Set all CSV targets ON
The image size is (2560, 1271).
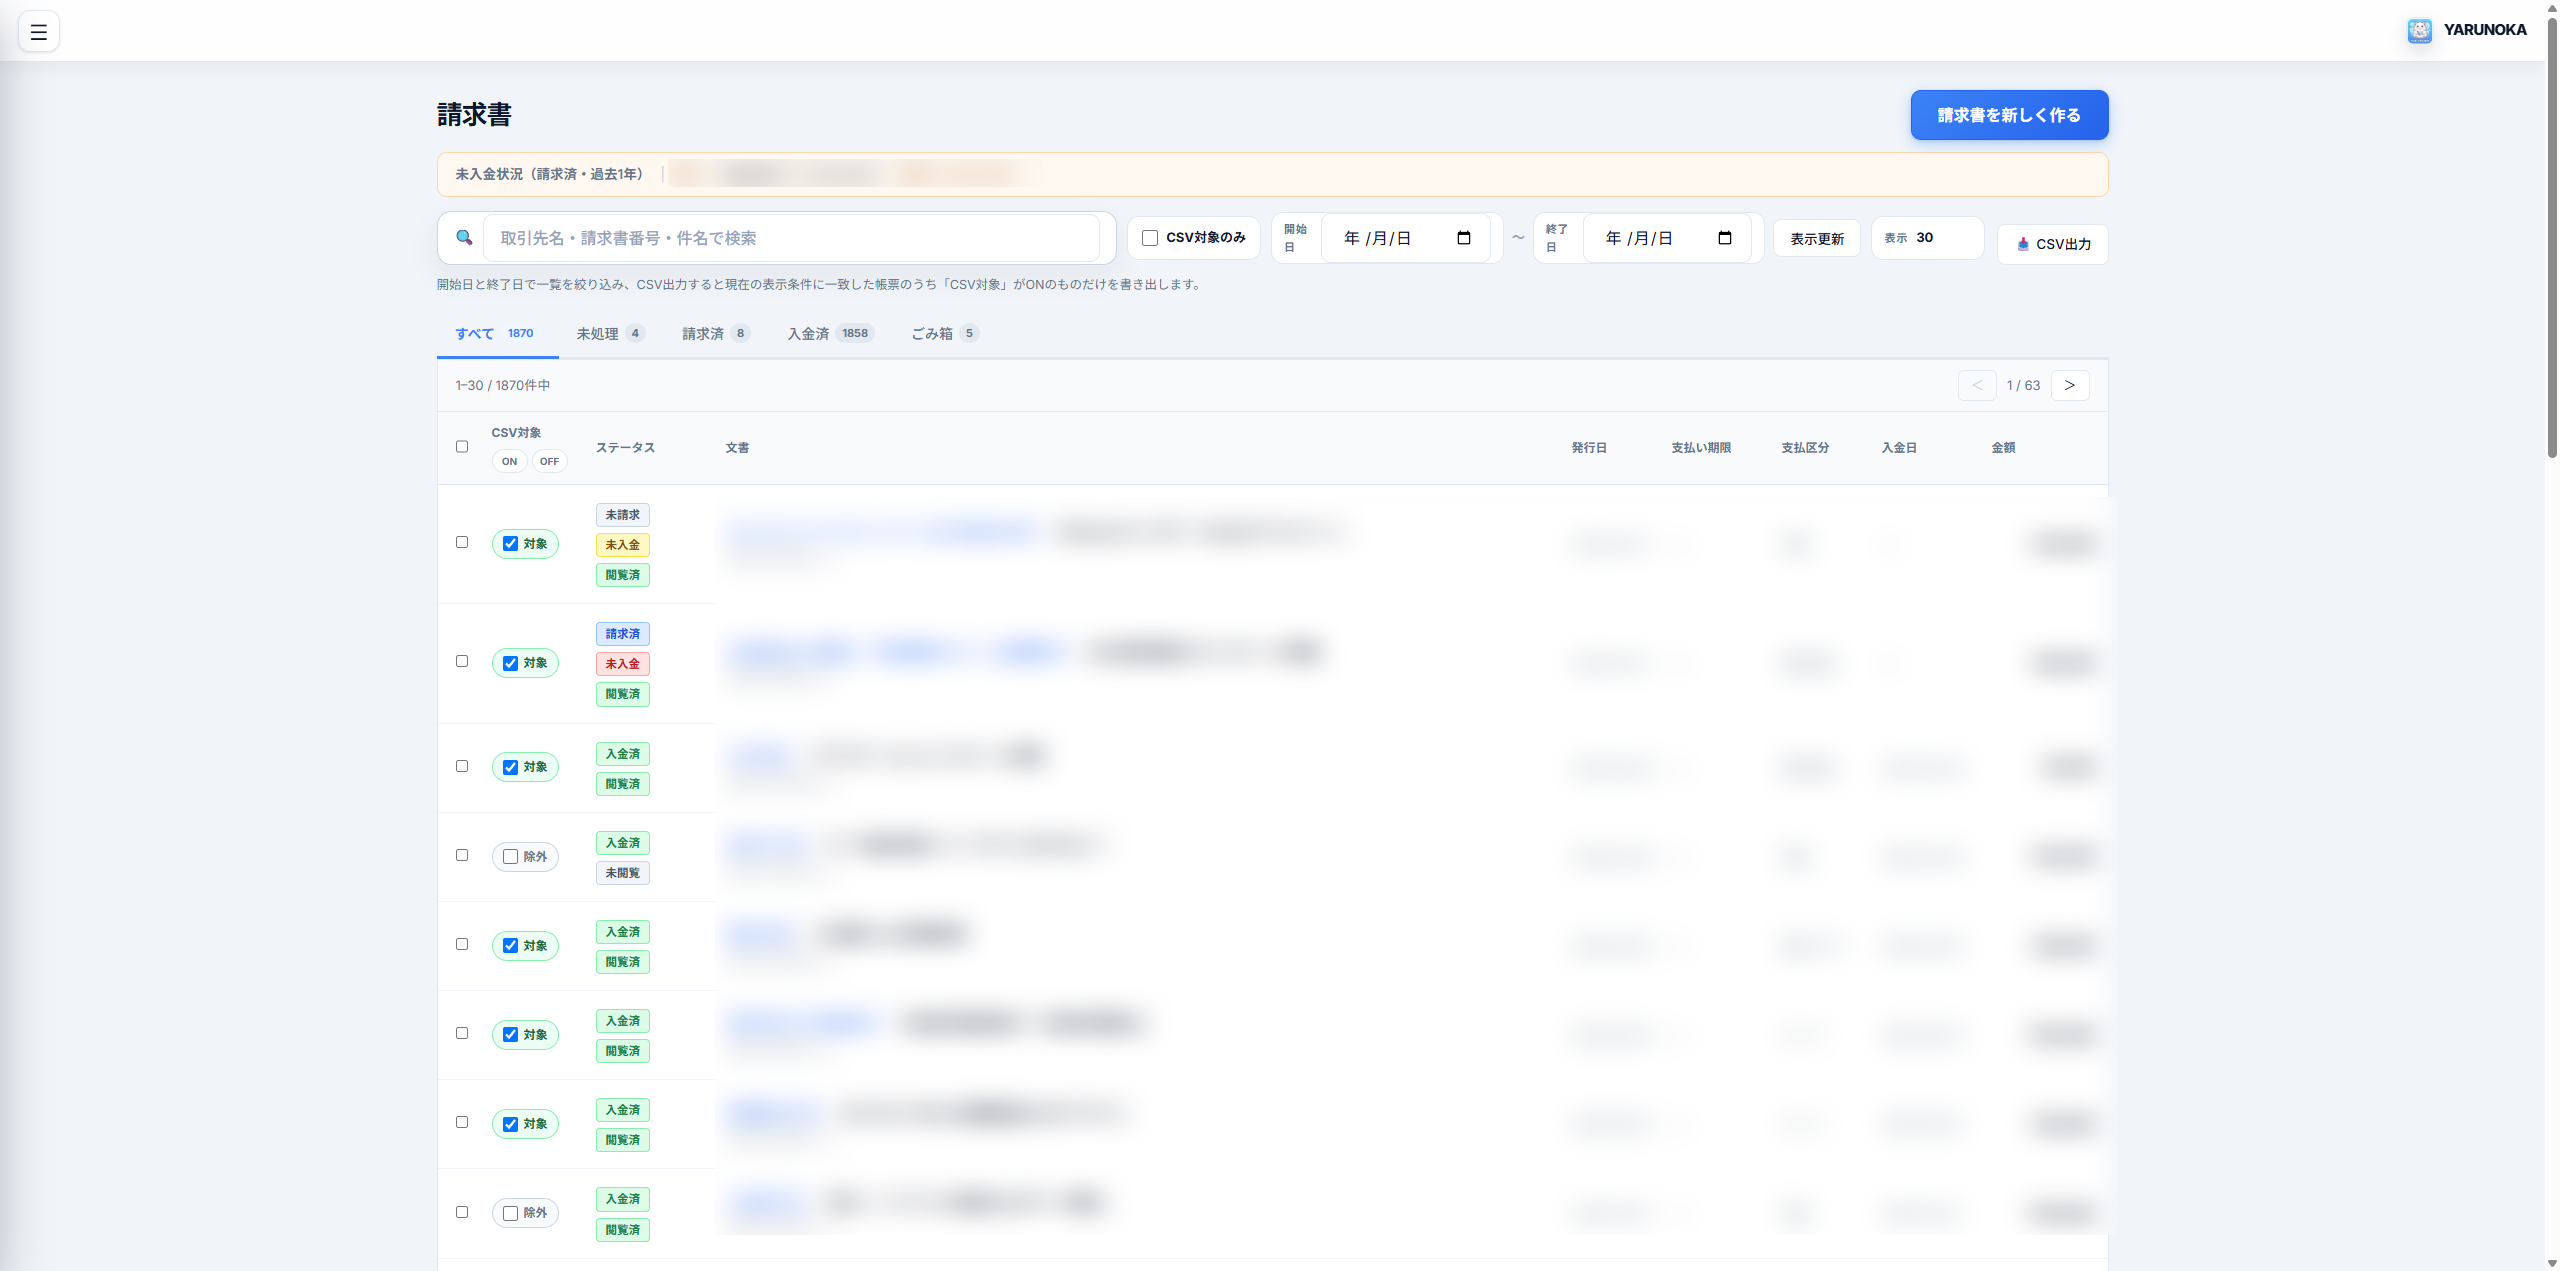point(510,461)
